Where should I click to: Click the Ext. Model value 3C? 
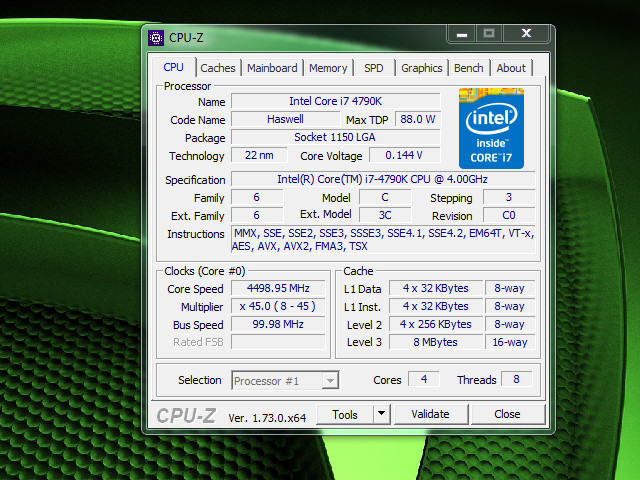(x=385, y=215)
